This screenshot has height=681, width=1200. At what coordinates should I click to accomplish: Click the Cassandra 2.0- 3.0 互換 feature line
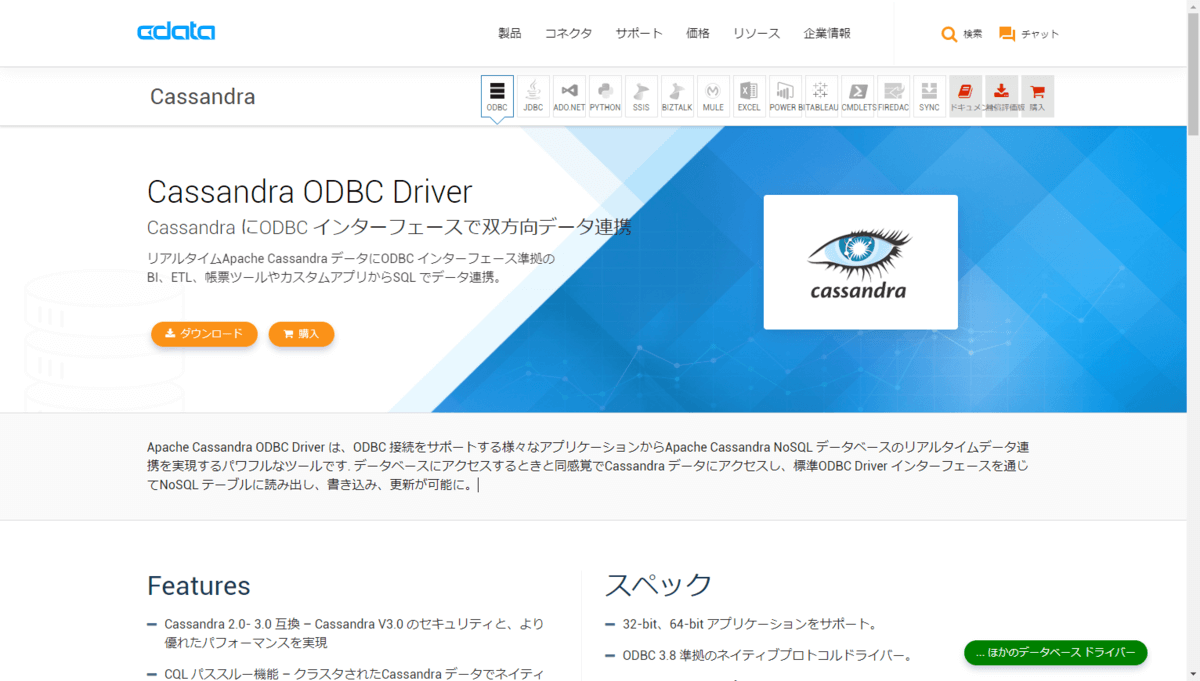355,633
